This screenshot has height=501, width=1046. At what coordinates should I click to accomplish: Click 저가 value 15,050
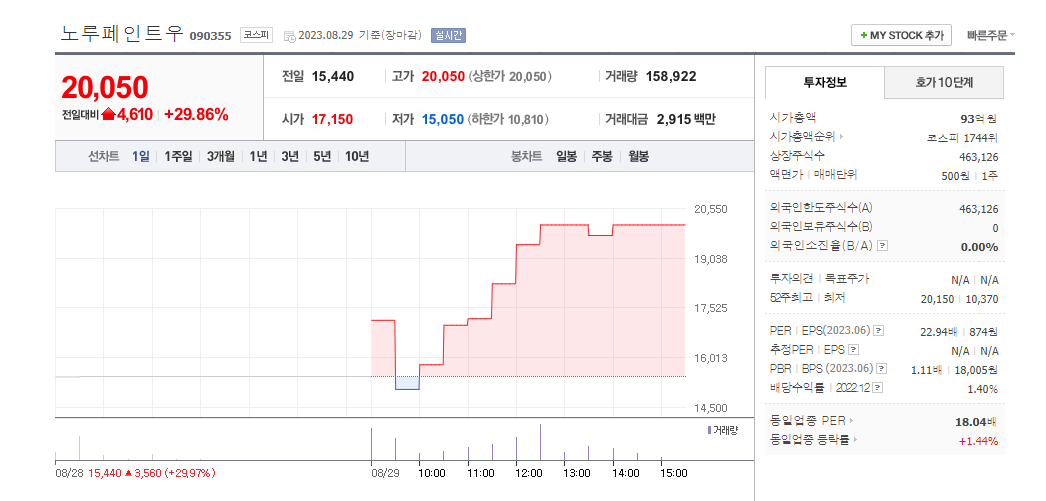point(443,120)
